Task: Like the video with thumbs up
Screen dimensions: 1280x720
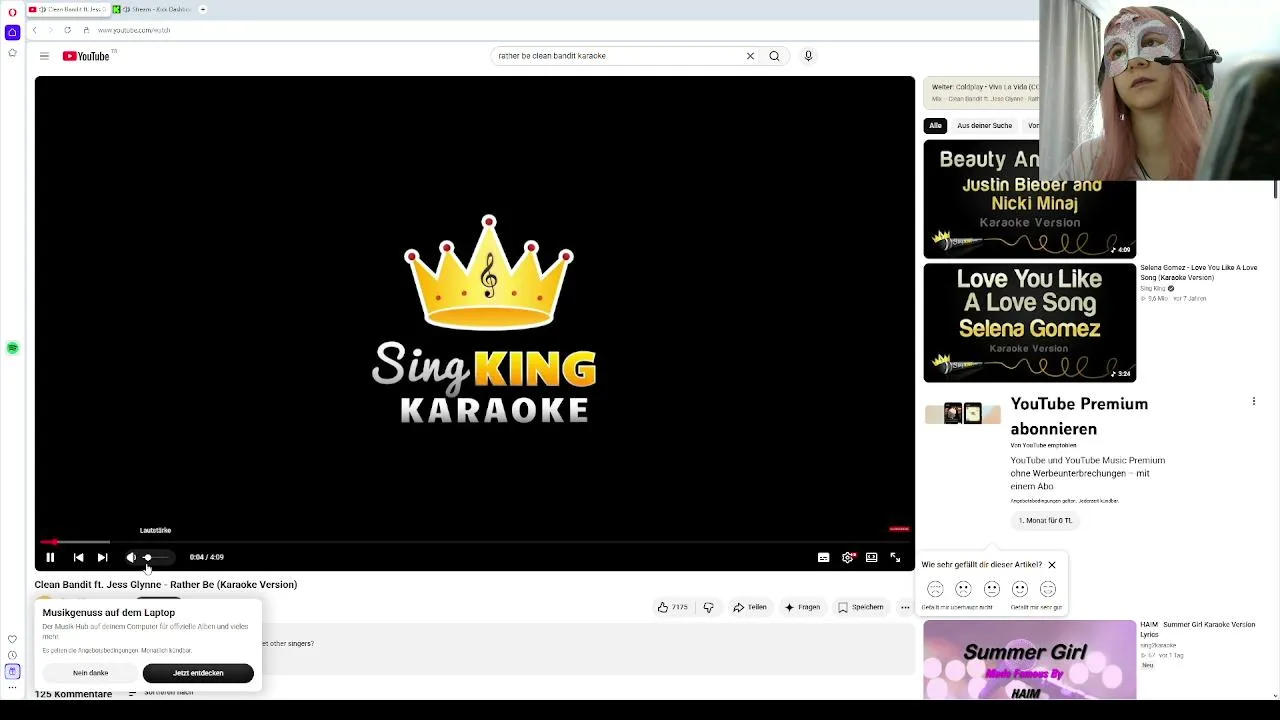Action: pyautogui.click(x=673, y=607)
